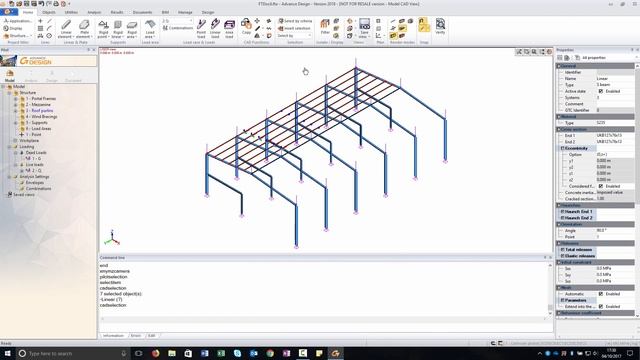
Task: Open the Analysis ribbon tab
Action: [x=94, y=12]
